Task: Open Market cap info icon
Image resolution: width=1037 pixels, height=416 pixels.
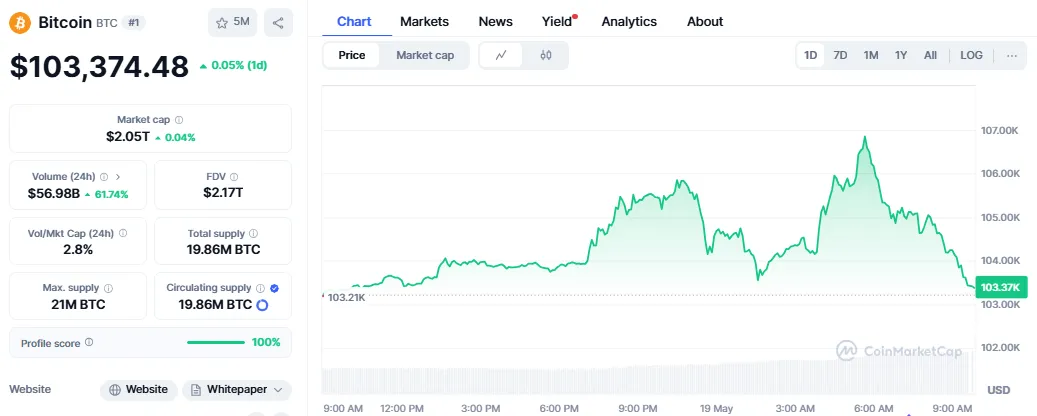Action: 179,120
